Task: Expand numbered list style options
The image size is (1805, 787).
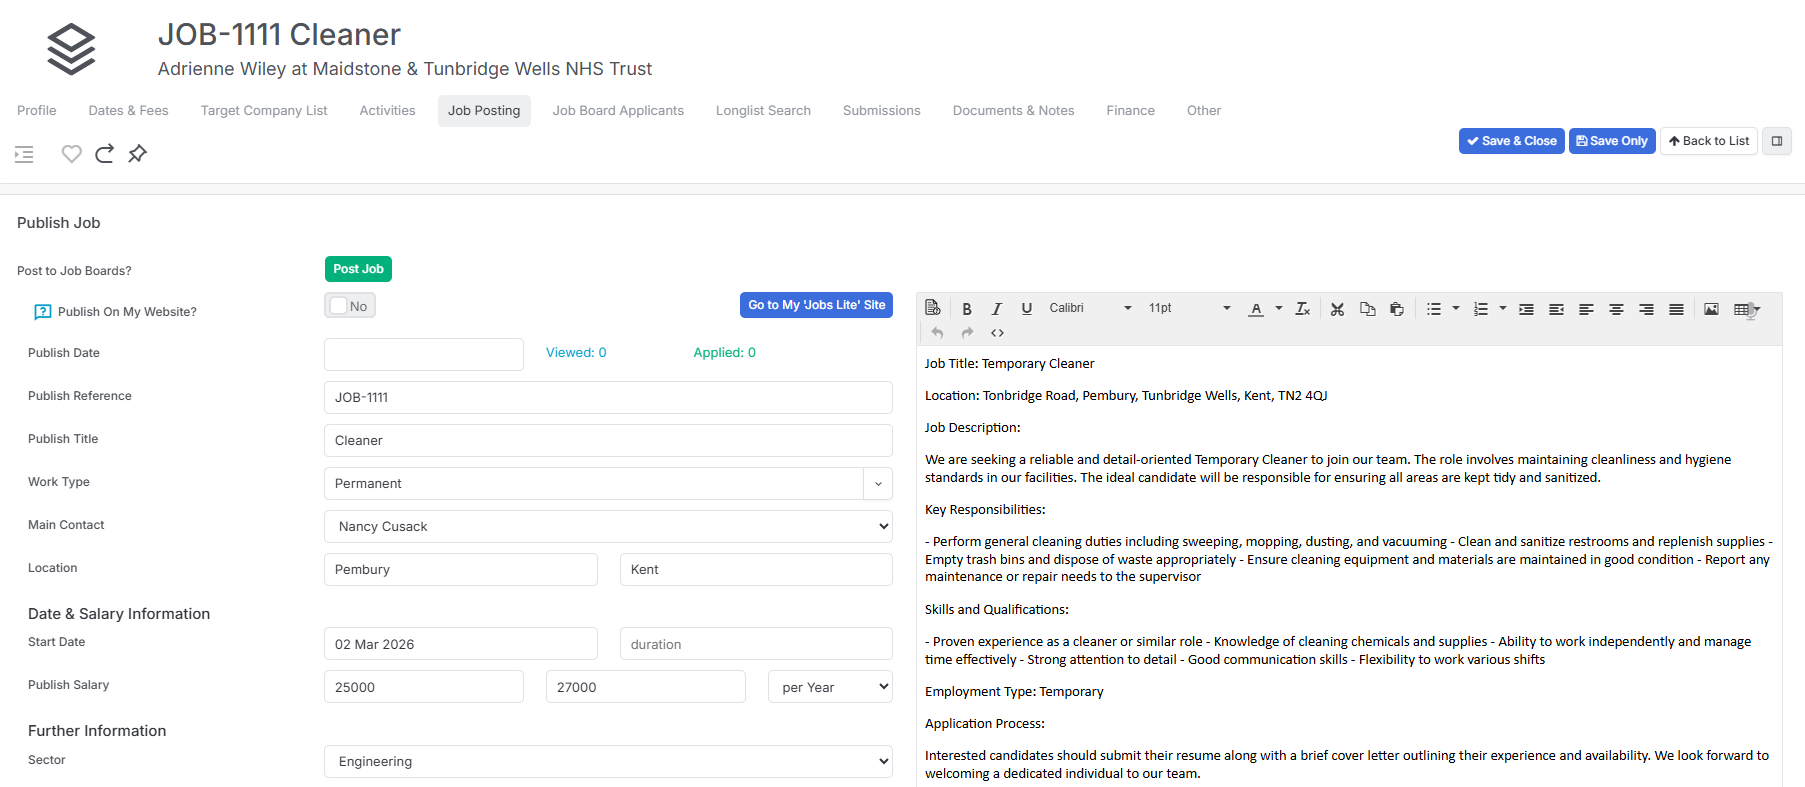Action: tap(1503, 309)
